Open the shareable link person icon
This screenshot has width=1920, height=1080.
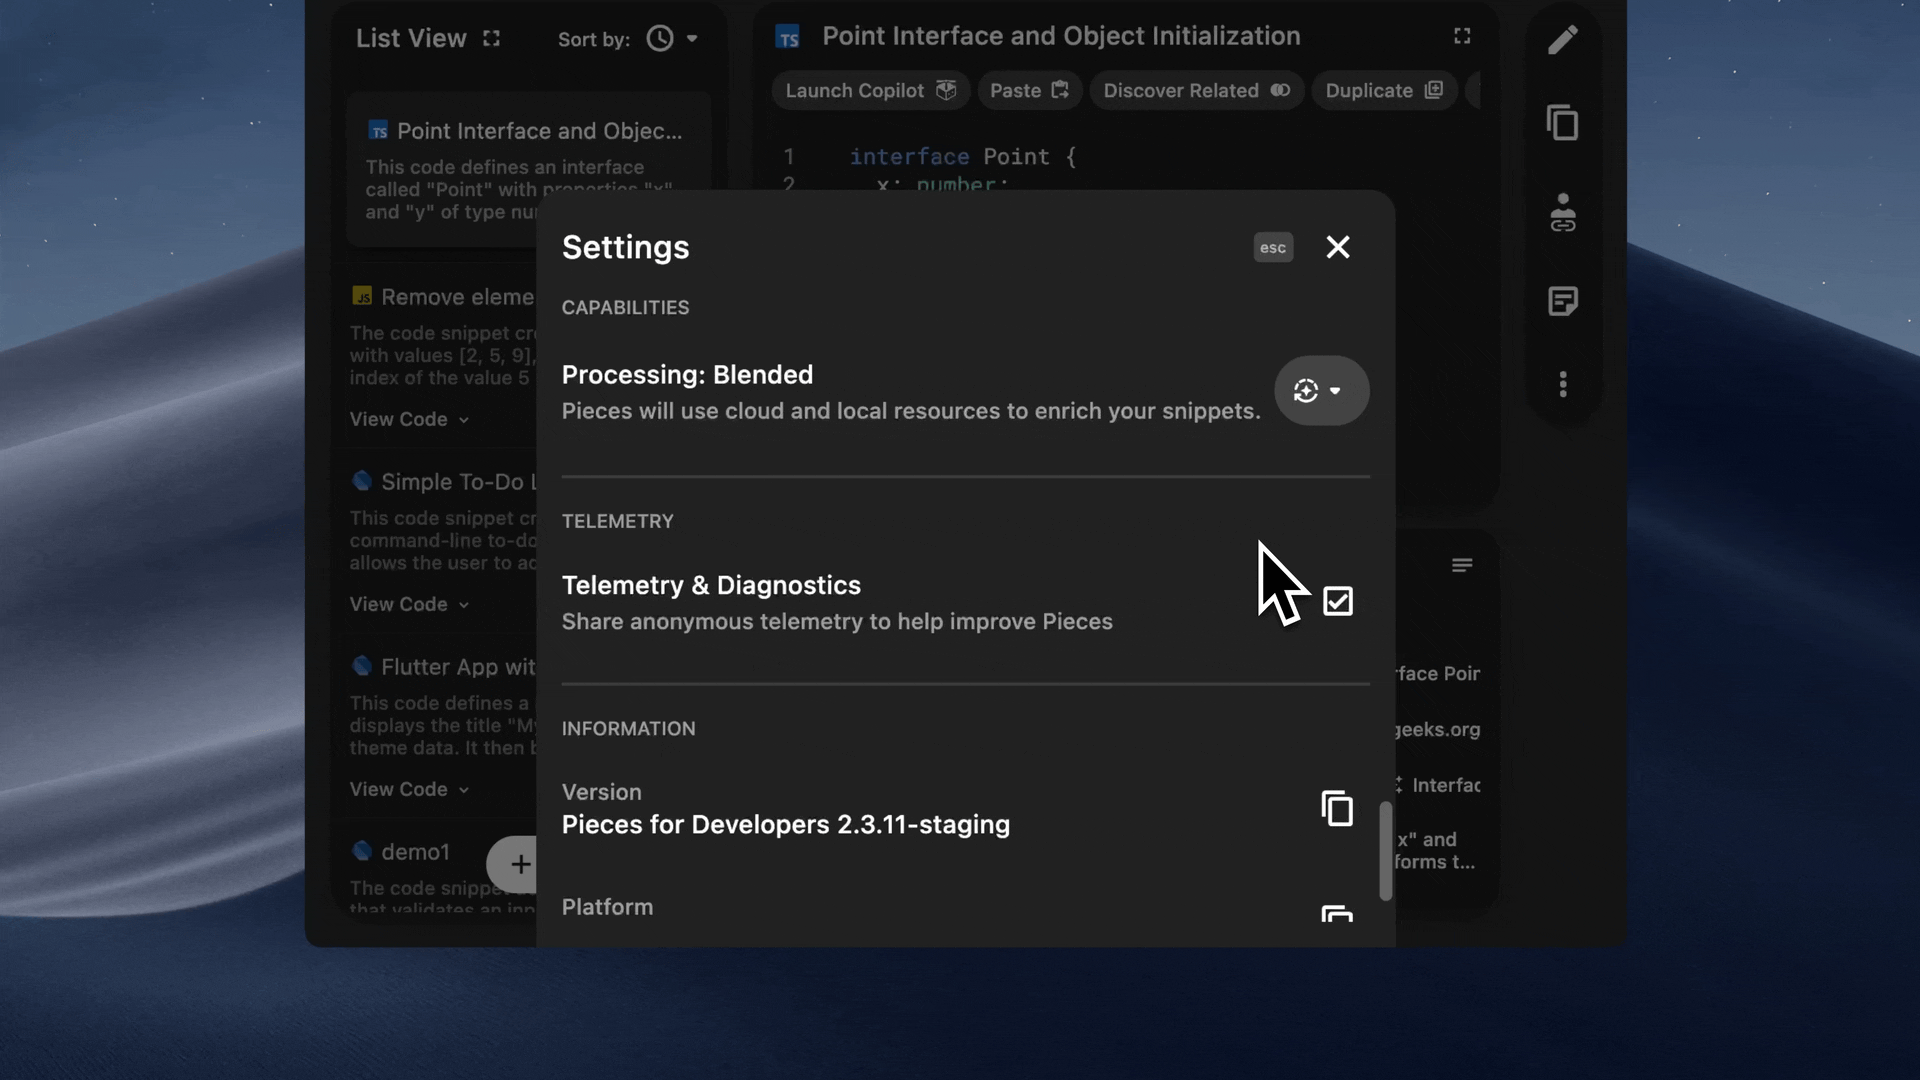point(1562,212)
